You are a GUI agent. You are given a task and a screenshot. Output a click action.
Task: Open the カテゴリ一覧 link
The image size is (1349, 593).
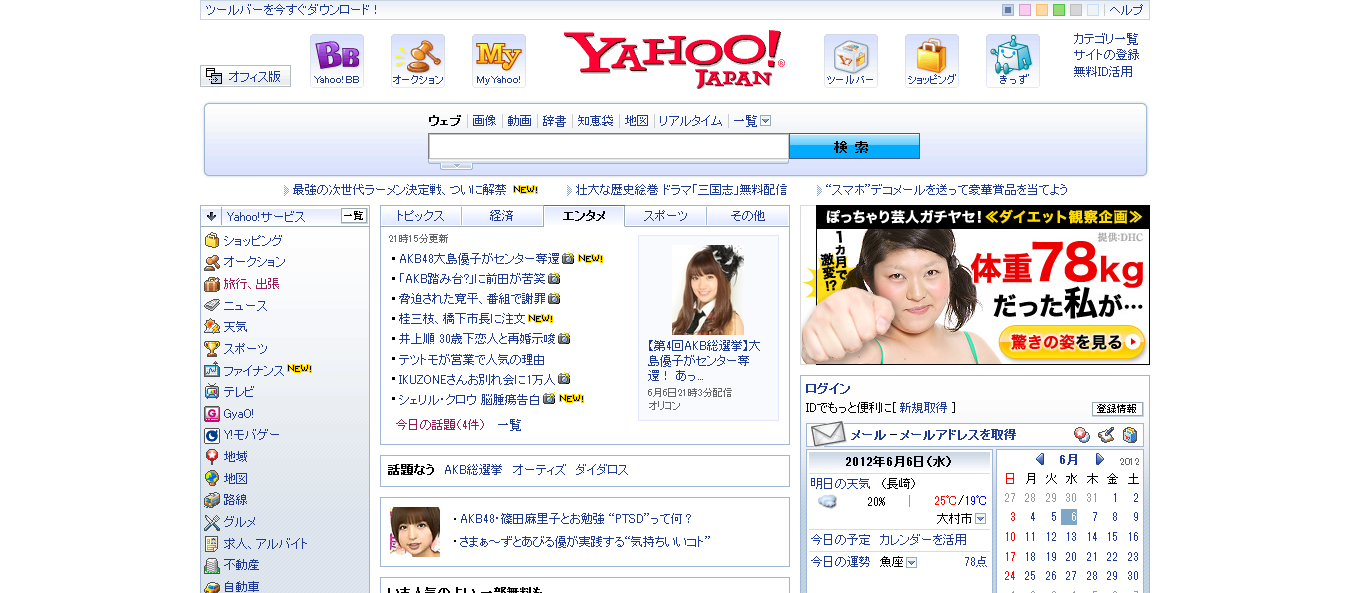tap(1106, 39)
